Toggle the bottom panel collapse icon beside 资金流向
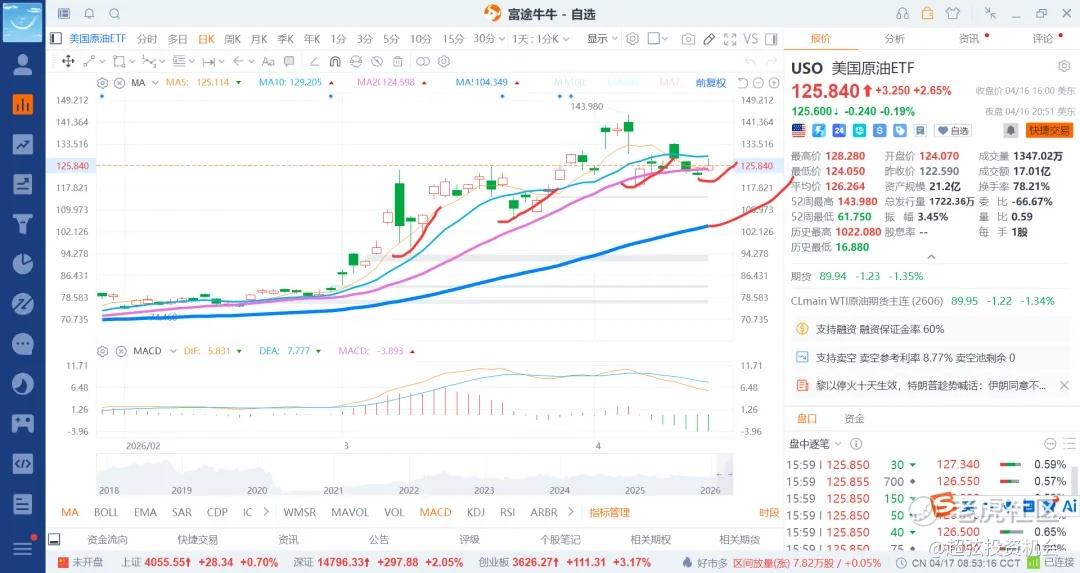The image size is (1080, 573). point(54,539)
